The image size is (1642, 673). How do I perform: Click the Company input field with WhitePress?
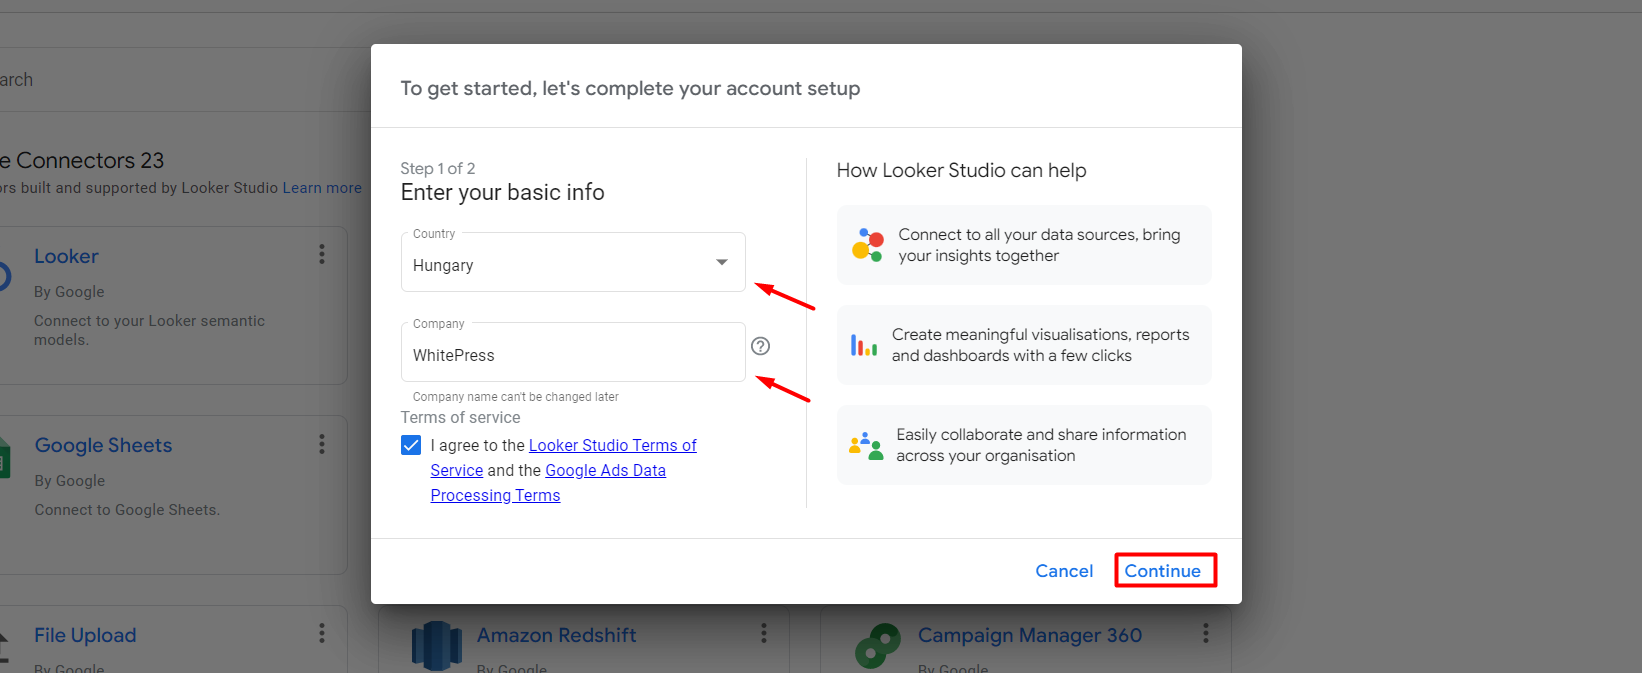pos(573,353)
